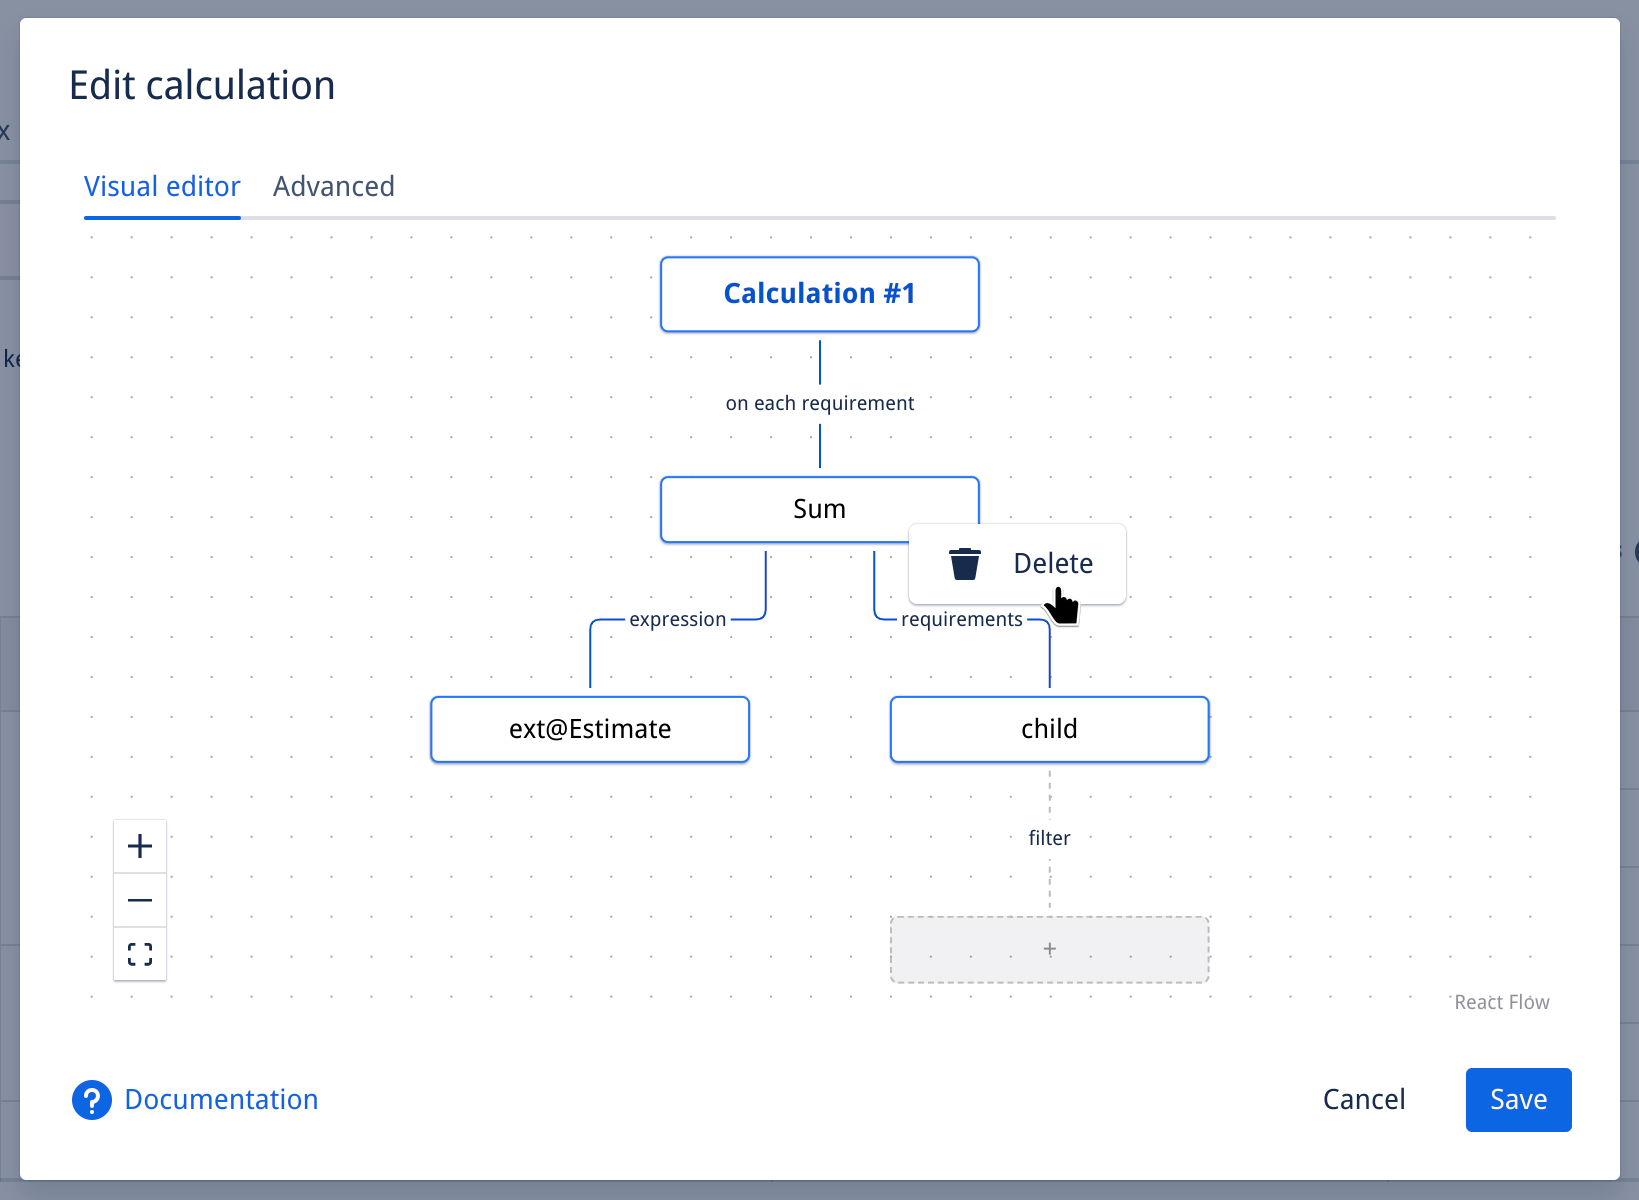
Task: Click the Documentation question mark icon
Action: point(92,1100)
